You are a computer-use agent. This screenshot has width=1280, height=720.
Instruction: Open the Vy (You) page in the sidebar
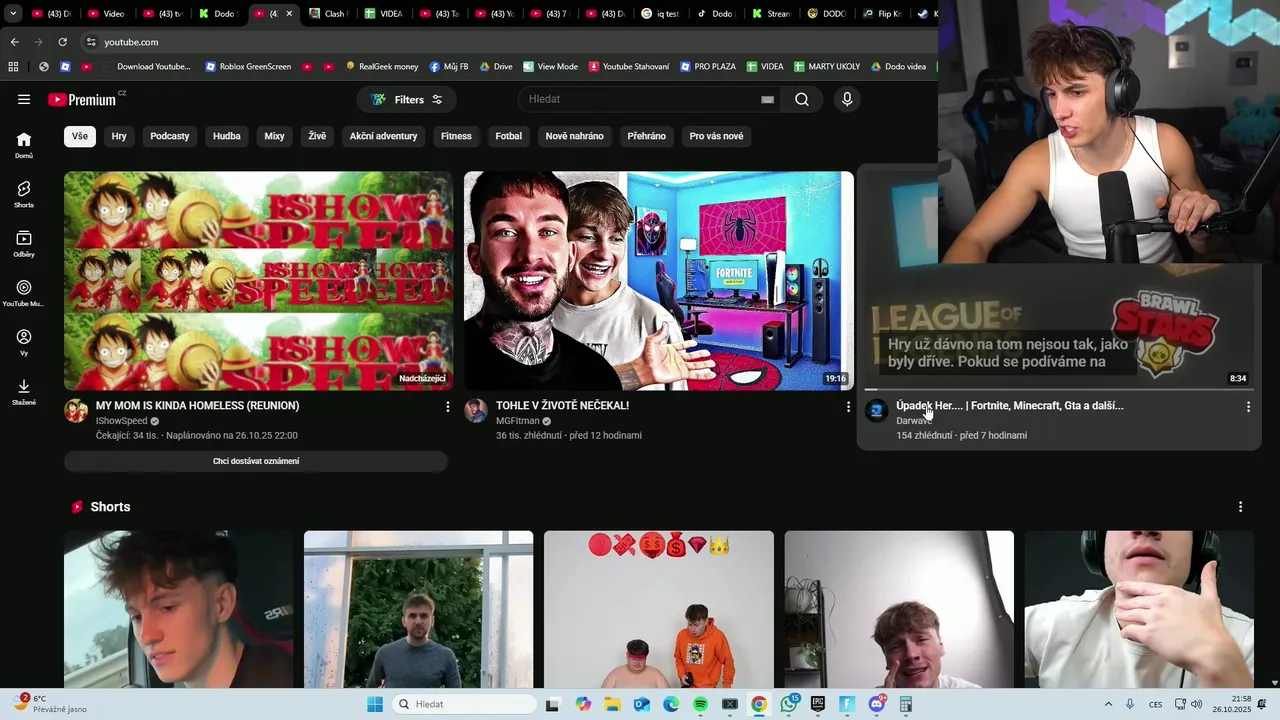tap(24, 343)
